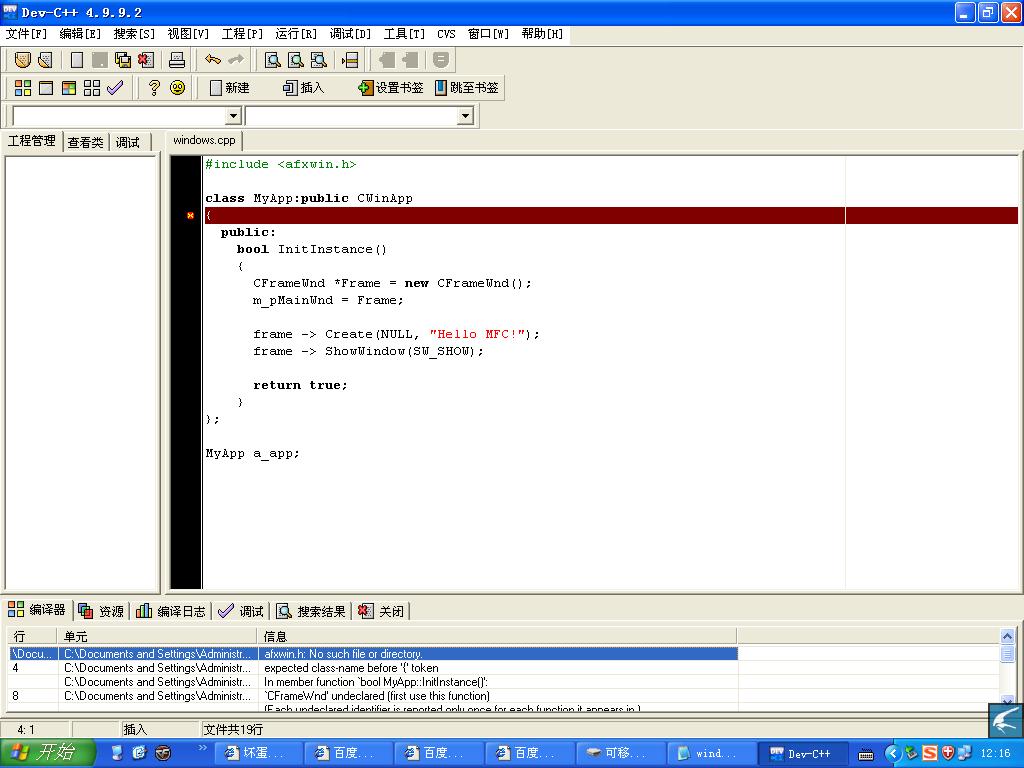
Task: Click the Close file red-X toolbar icon
Action: coord(146,60)
